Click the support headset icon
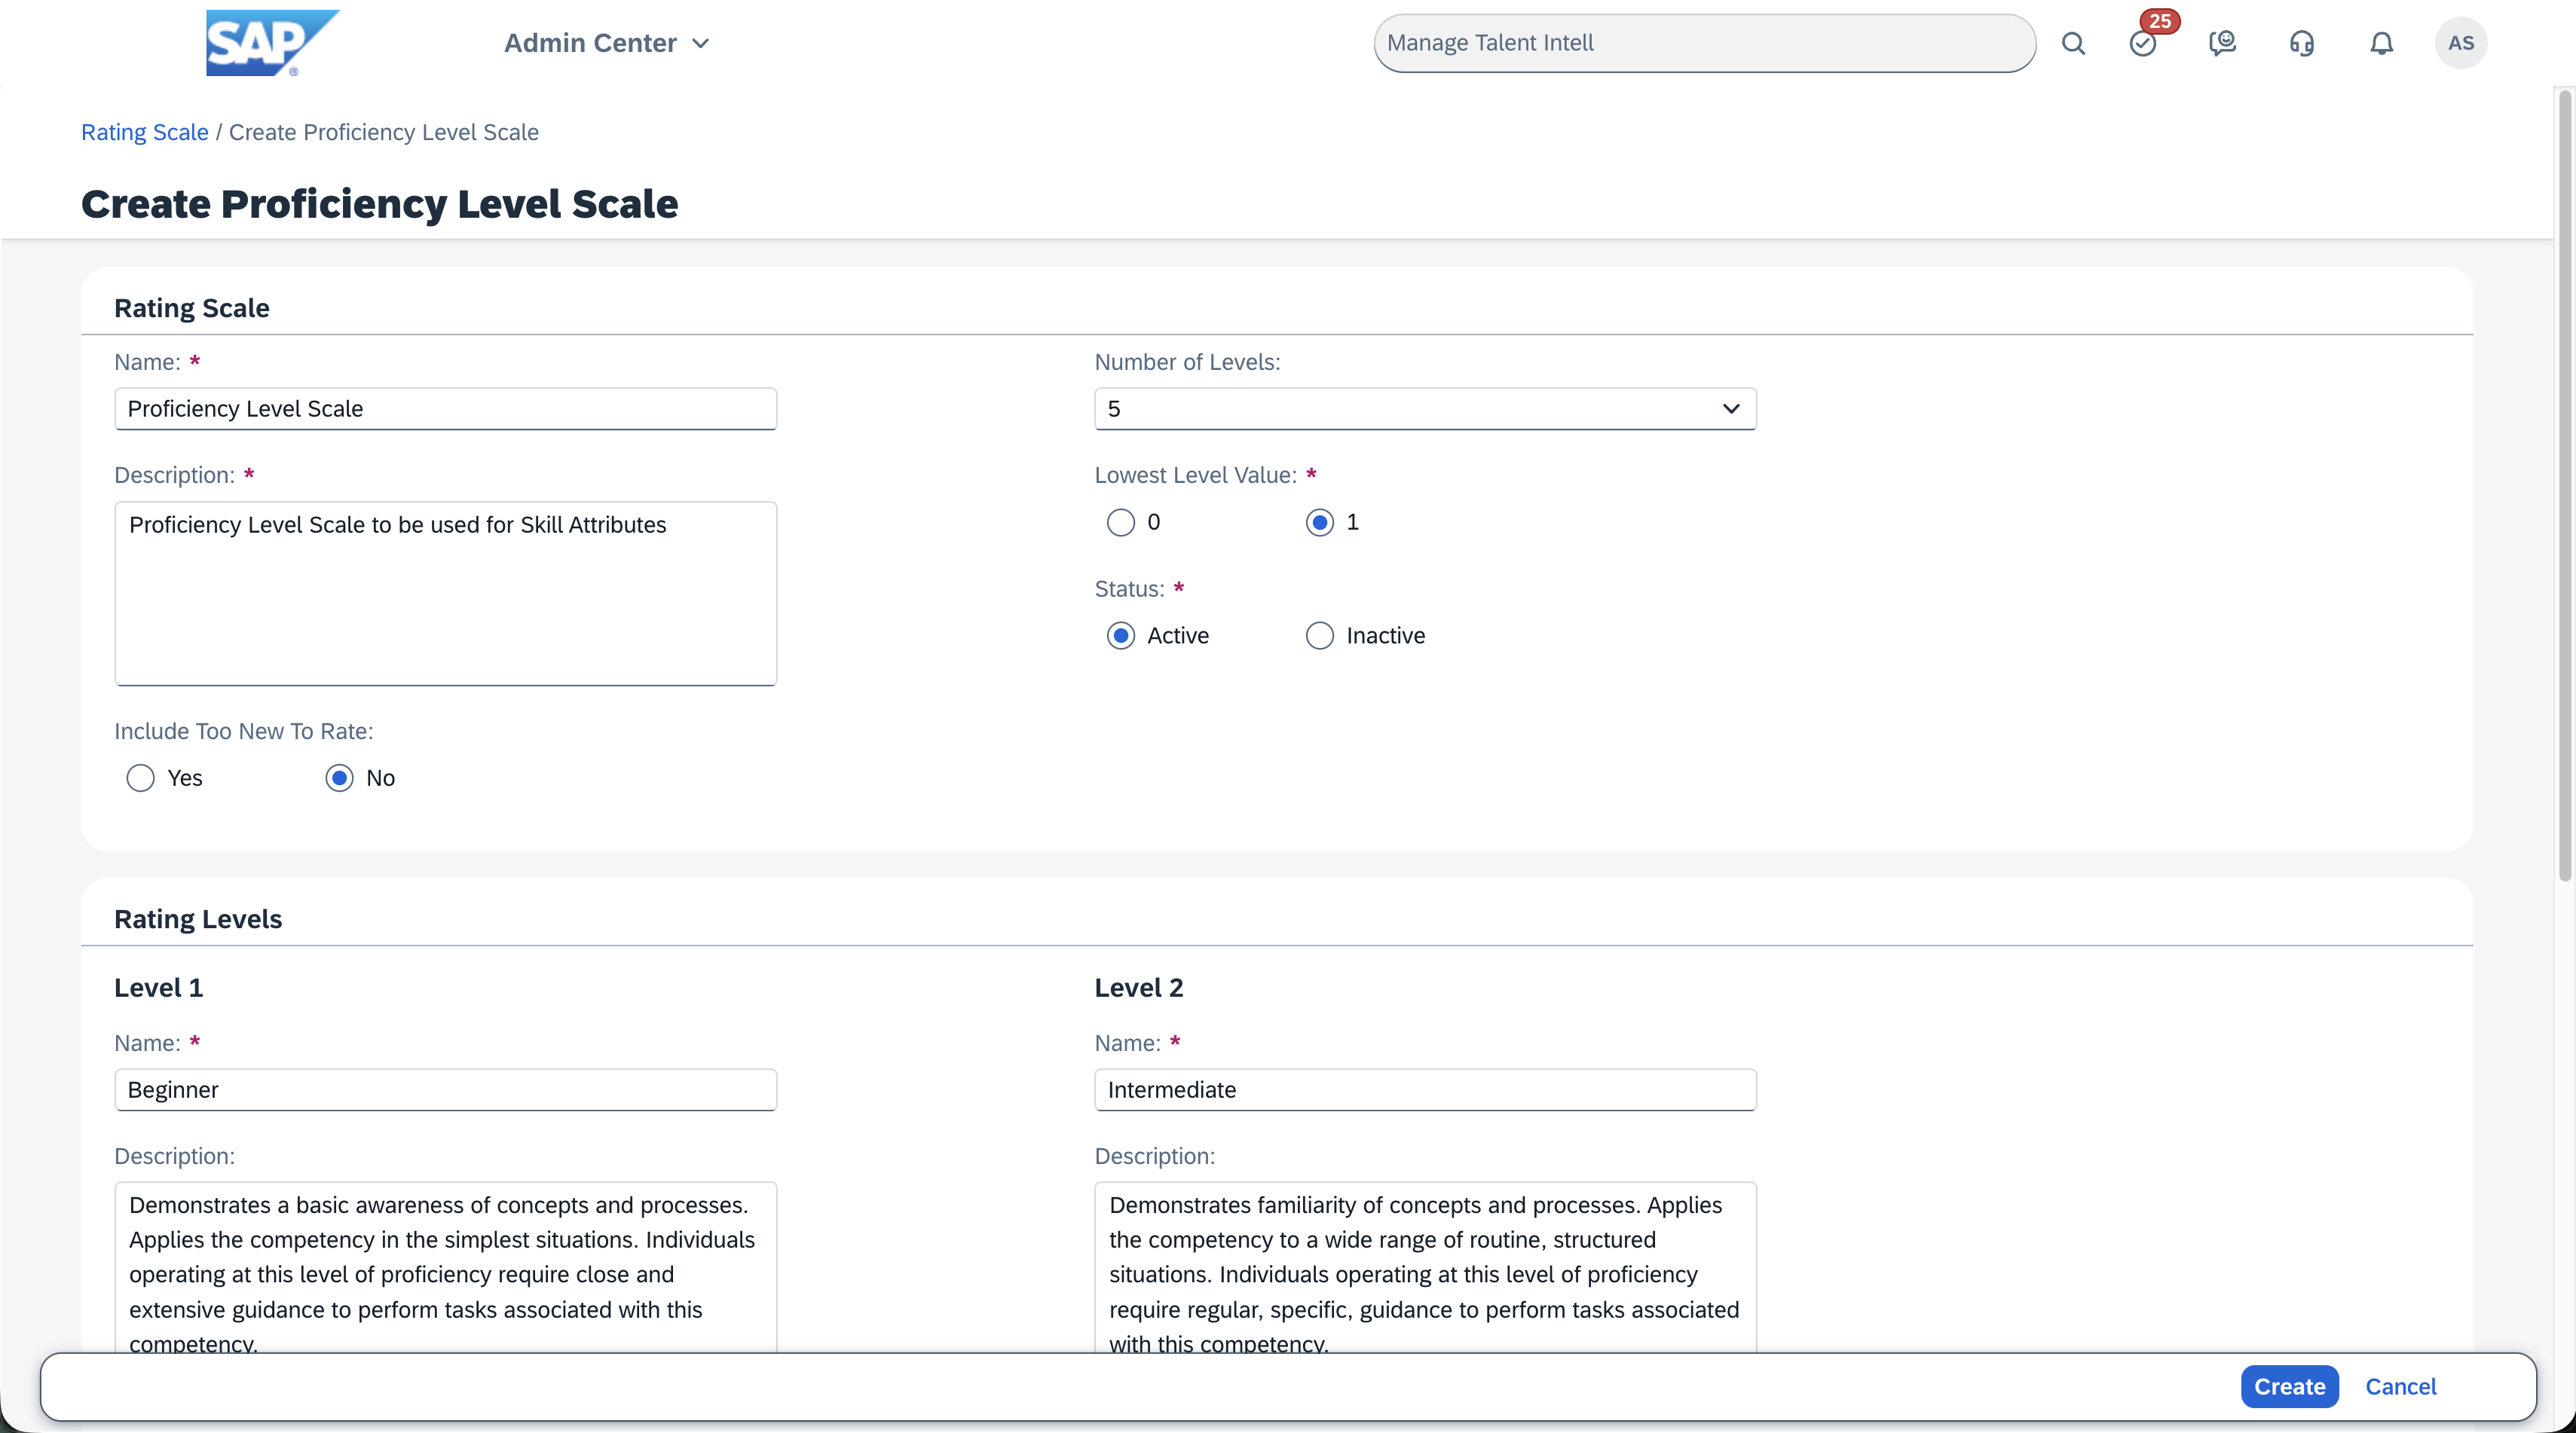2576x1433 pixels. pos(2302,43)
